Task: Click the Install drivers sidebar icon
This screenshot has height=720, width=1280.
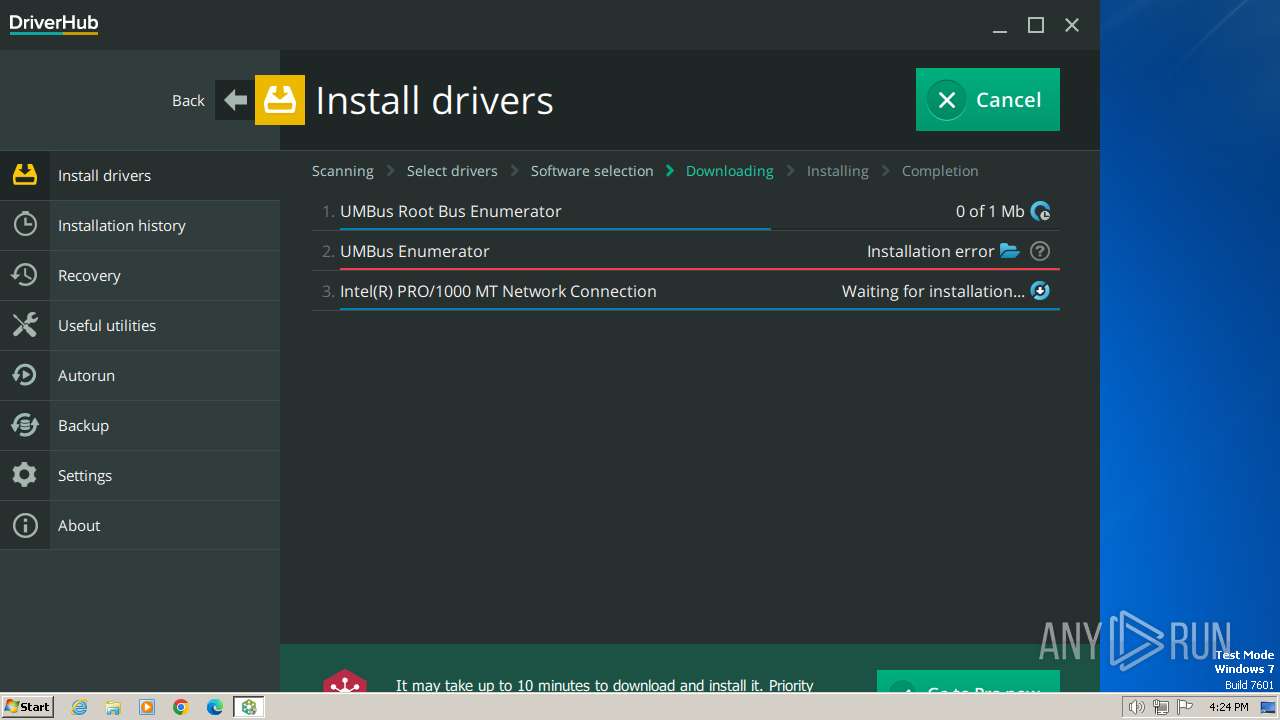Action: pos(25,175)
